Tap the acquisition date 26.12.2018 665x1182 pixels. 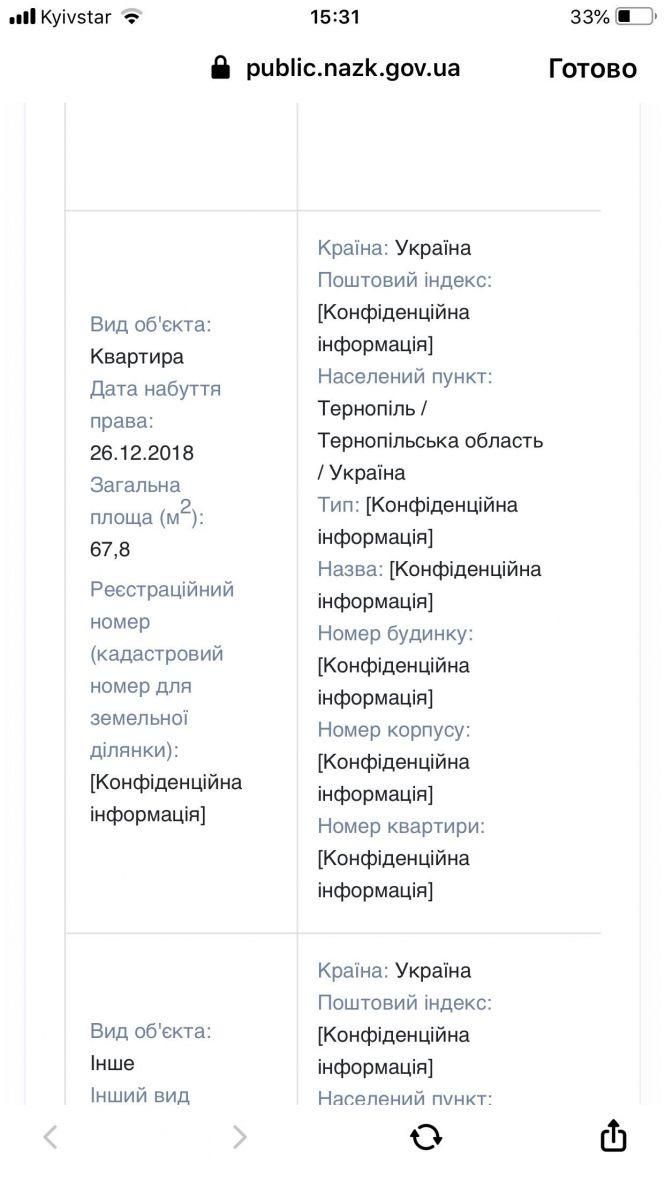coord(142,453)
